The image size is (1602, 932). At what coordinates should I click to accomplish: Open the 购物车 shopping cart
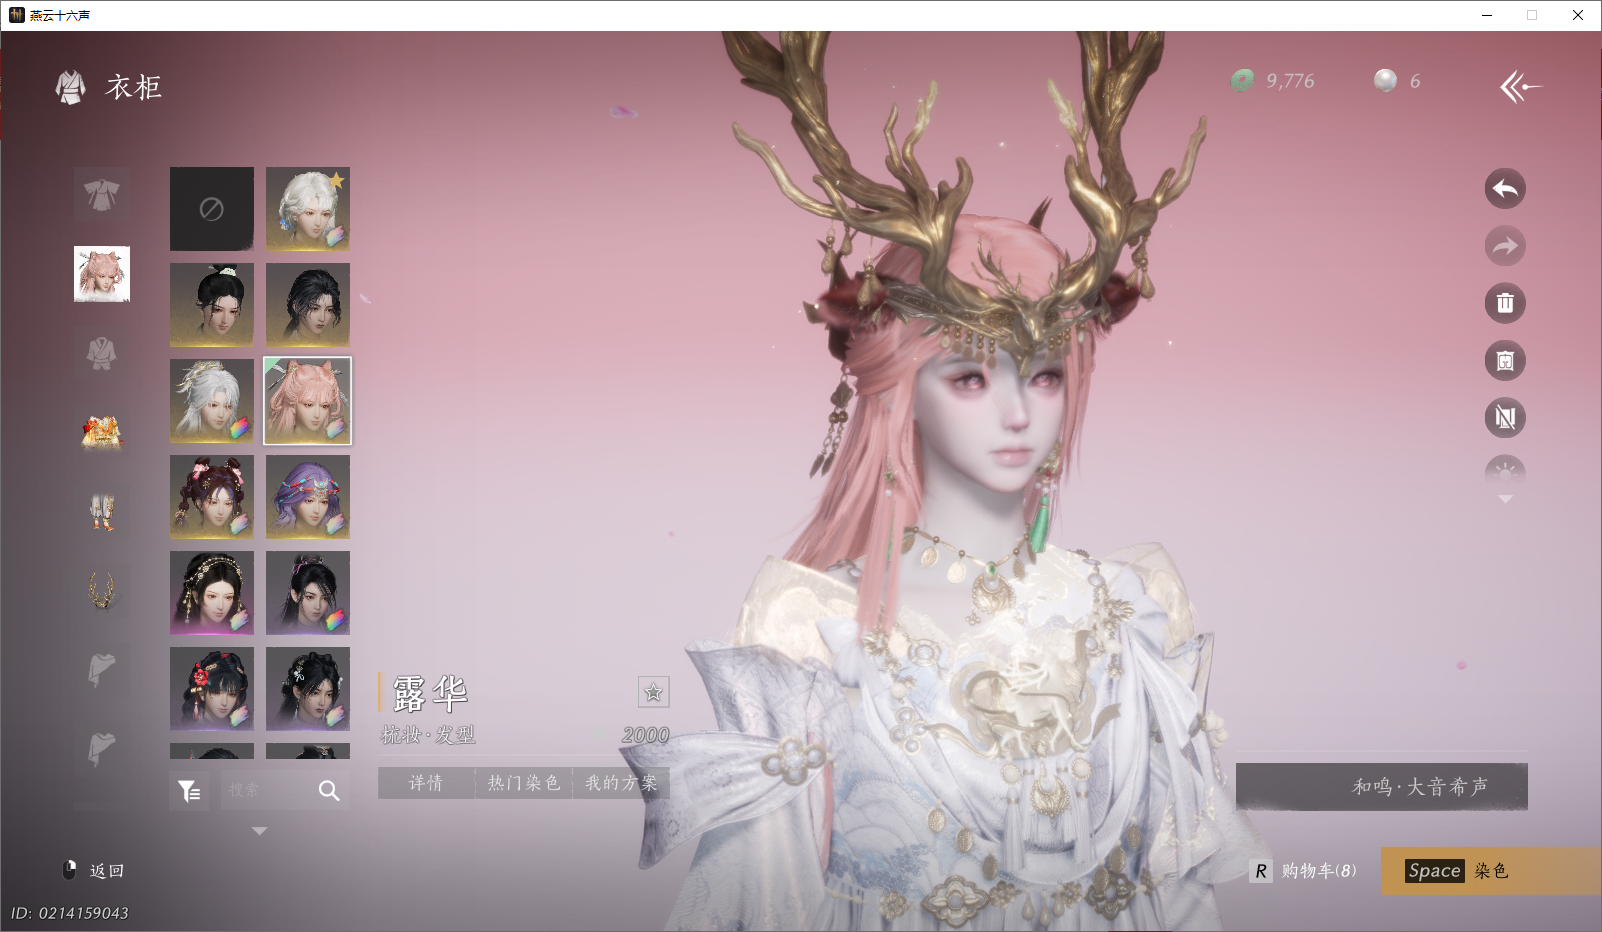coord(1306,871)
